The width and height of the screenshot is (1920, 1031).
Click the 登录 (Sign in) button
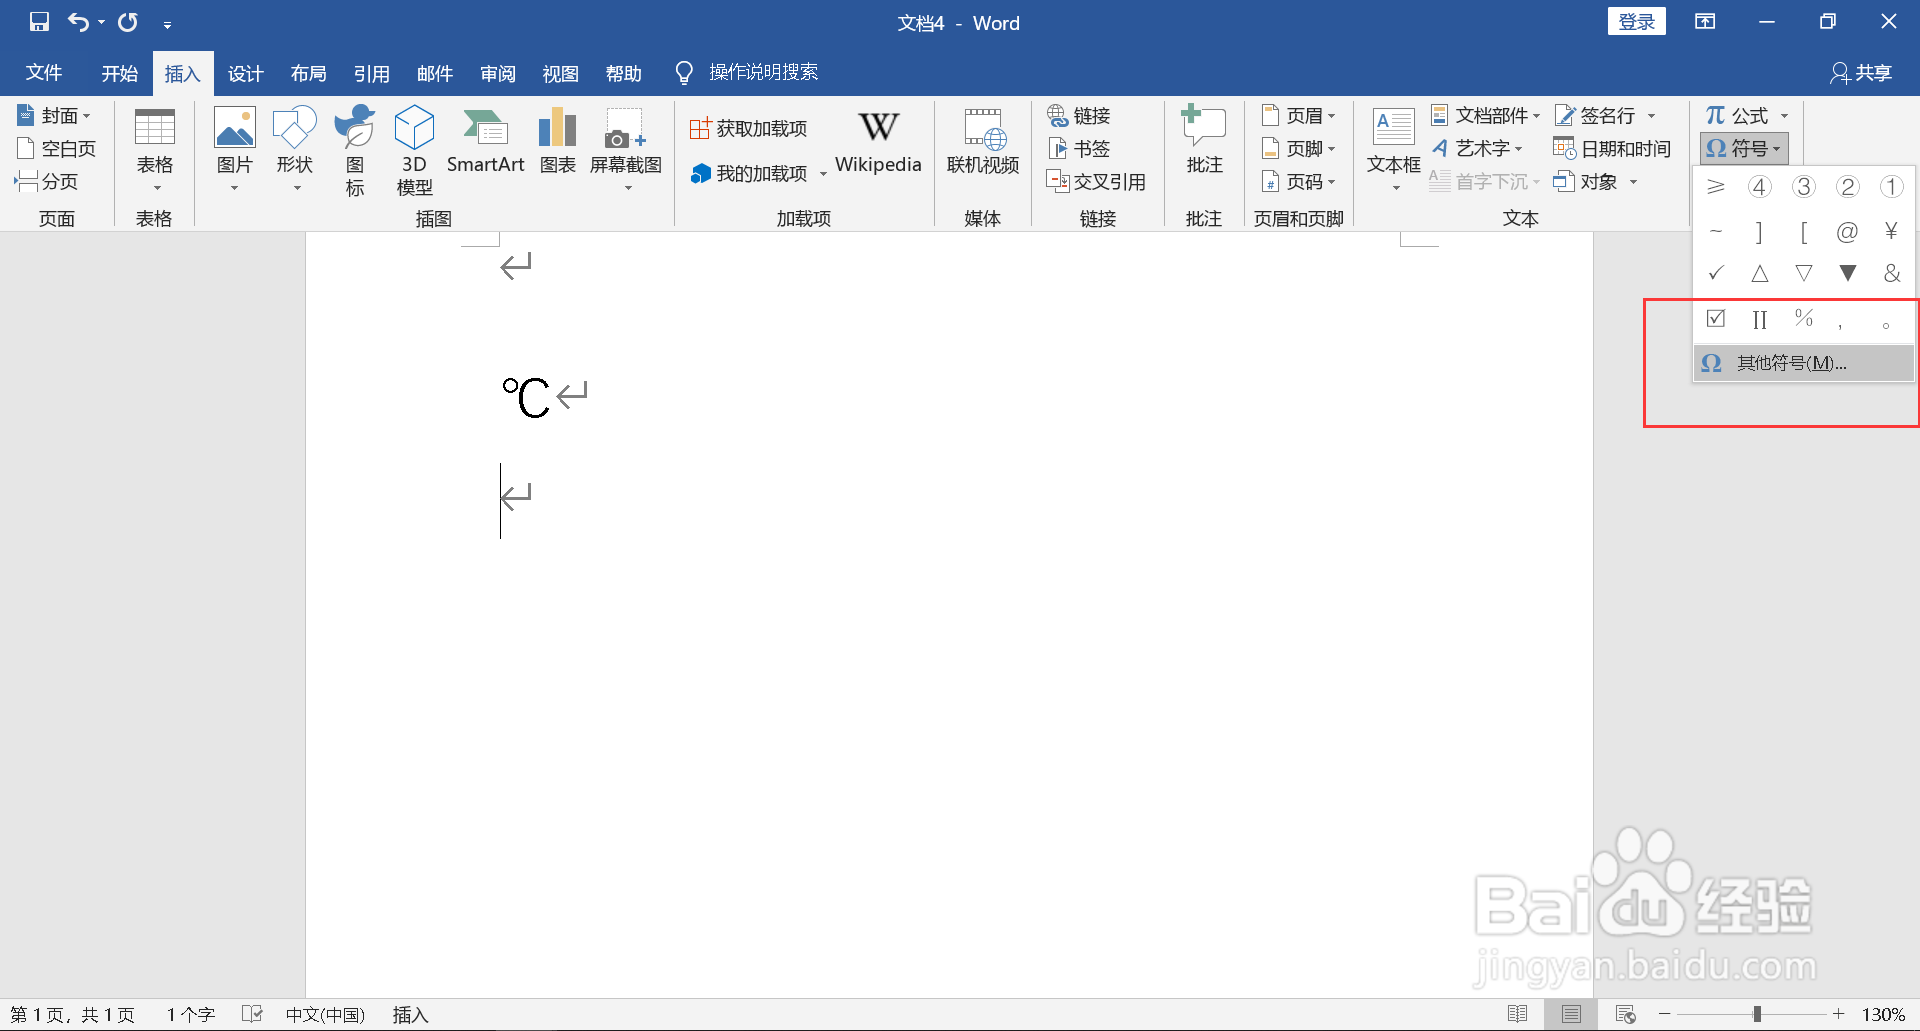coord(1636,20)
